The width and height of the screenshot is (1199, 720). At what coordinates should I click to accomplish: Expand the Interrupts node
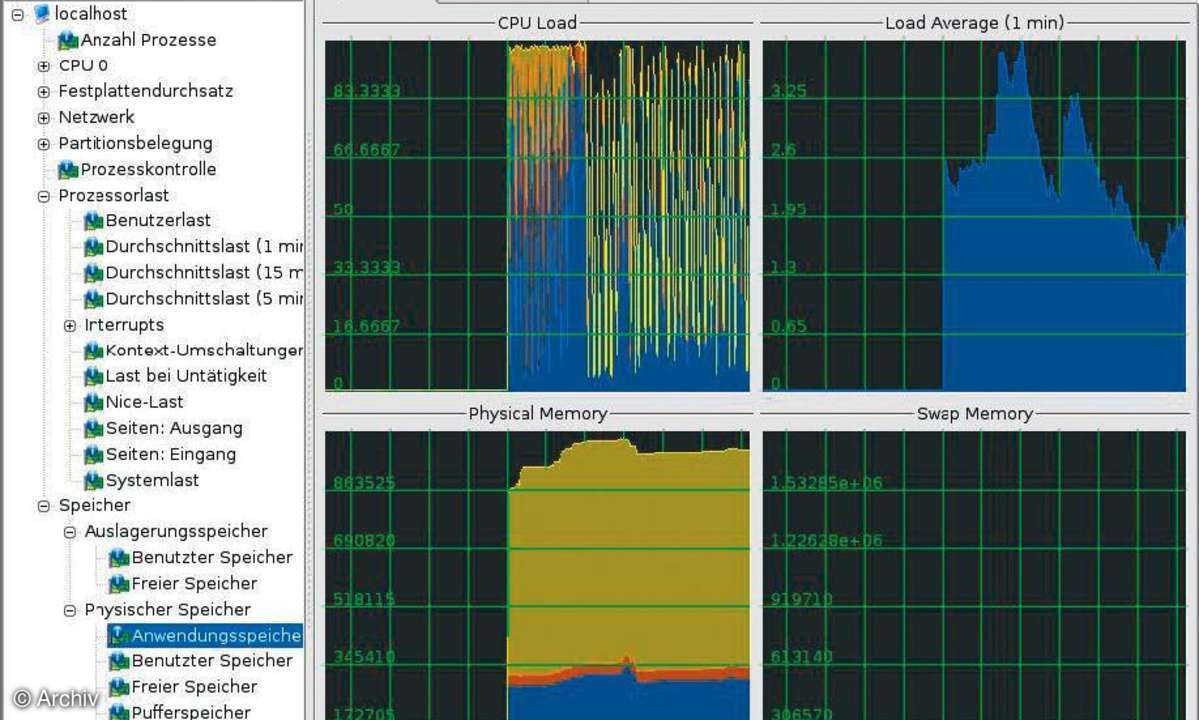pos(69,324)
